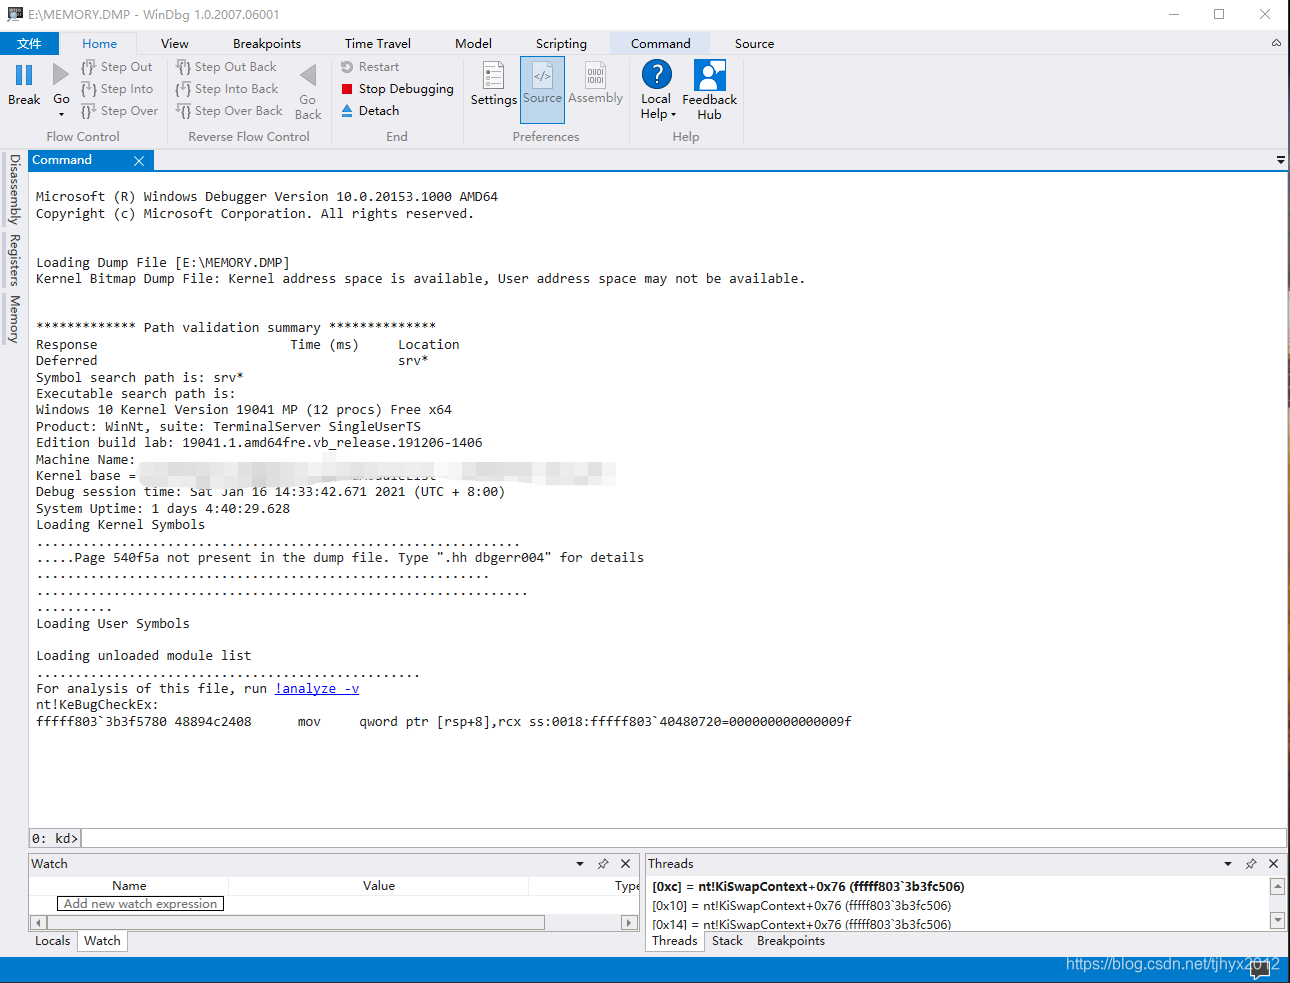Viewport: 1290px width, 983px height.
Task: Click the WinDbg title bar app icon
Action: 15,14
